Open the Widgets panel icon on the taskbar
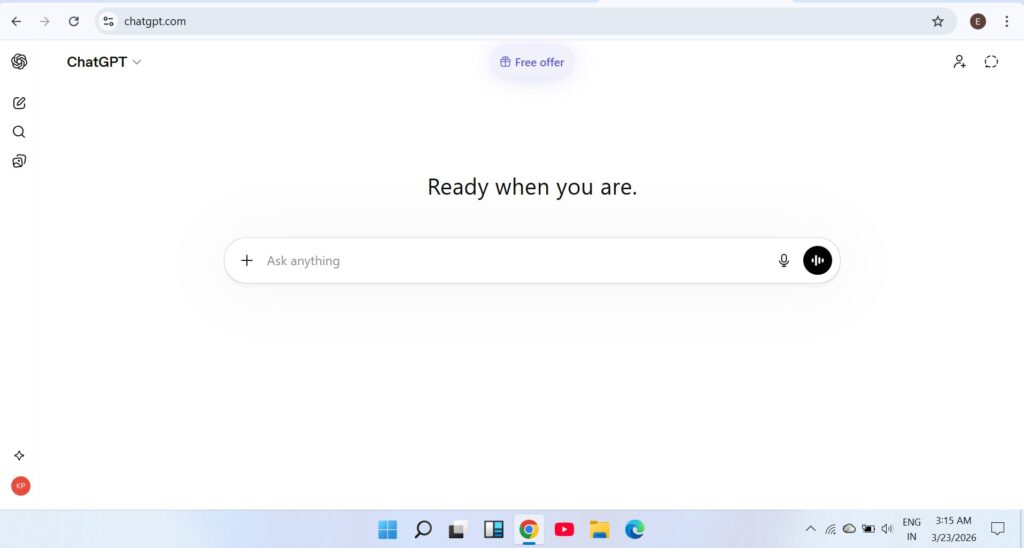1024x548 pixels. click(493, 529)
